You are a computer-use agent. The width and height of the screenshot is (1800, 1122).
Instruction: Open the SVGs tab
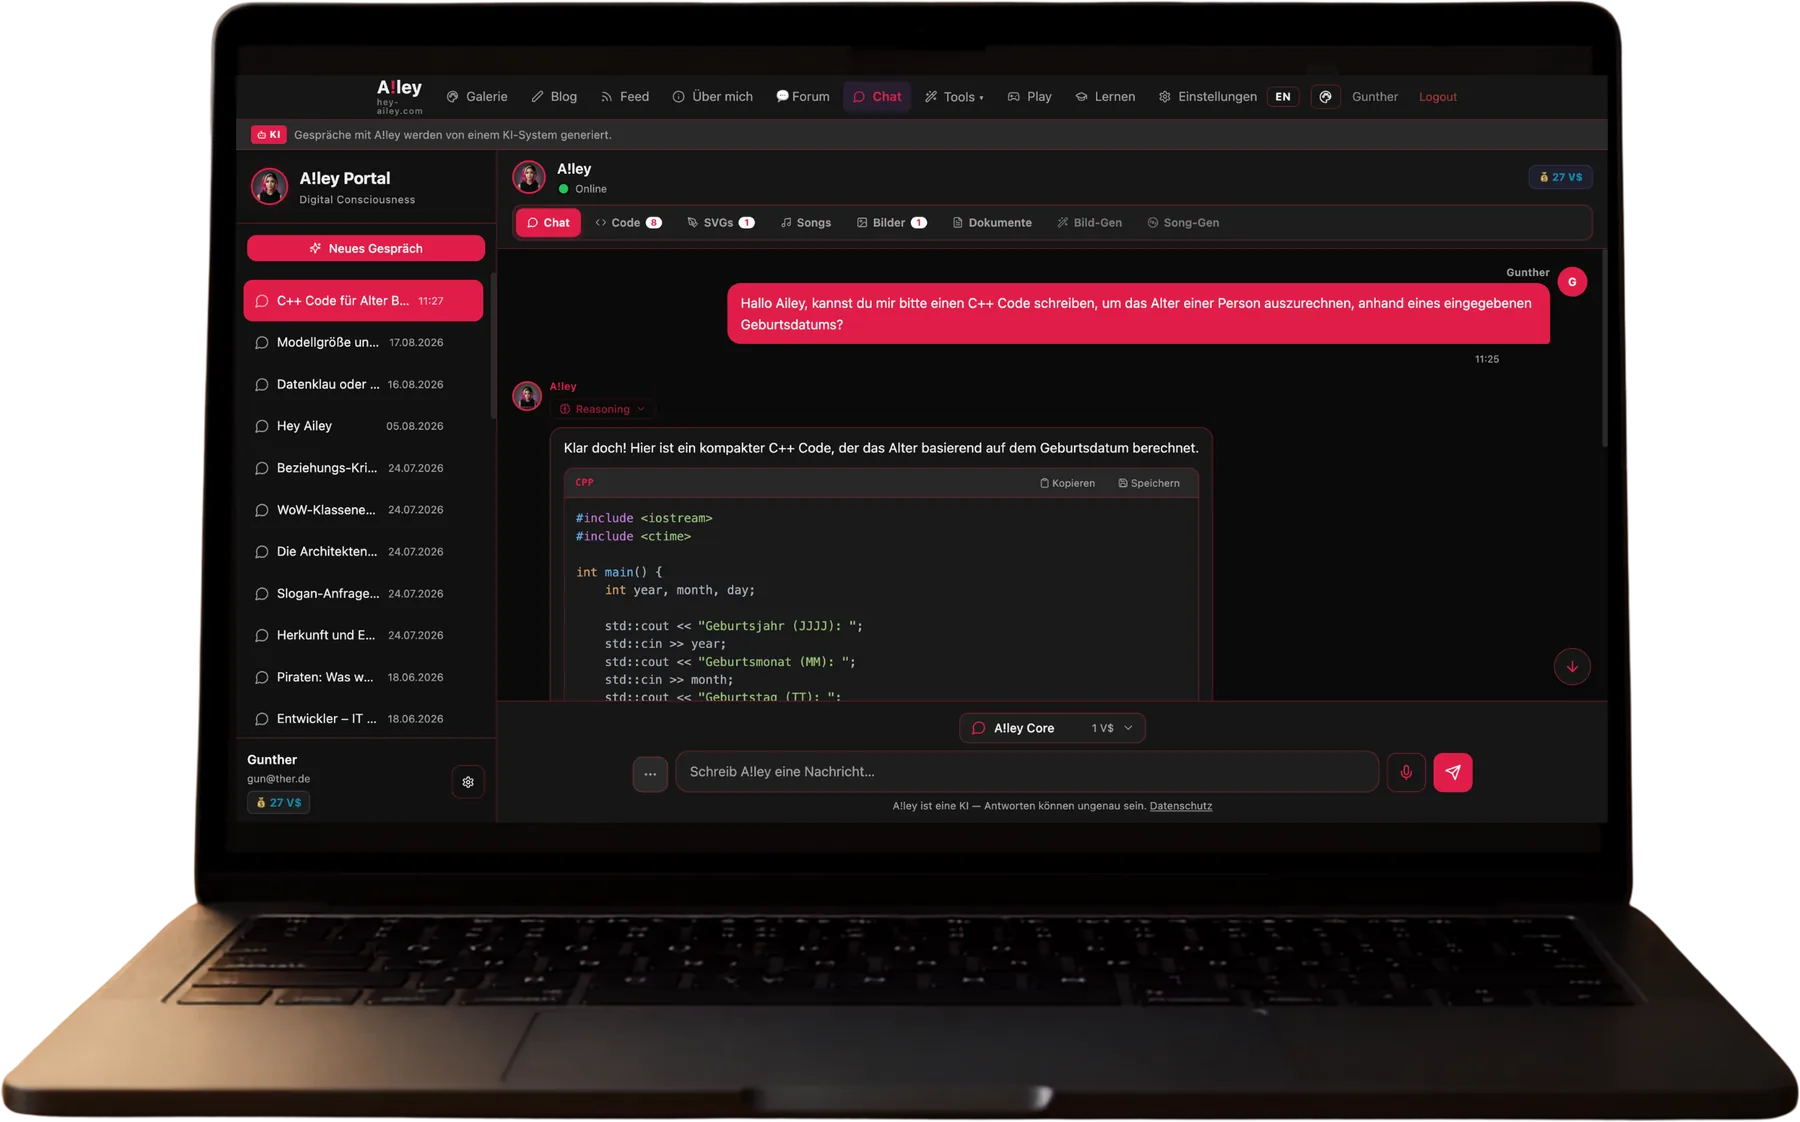pos(720,223)
